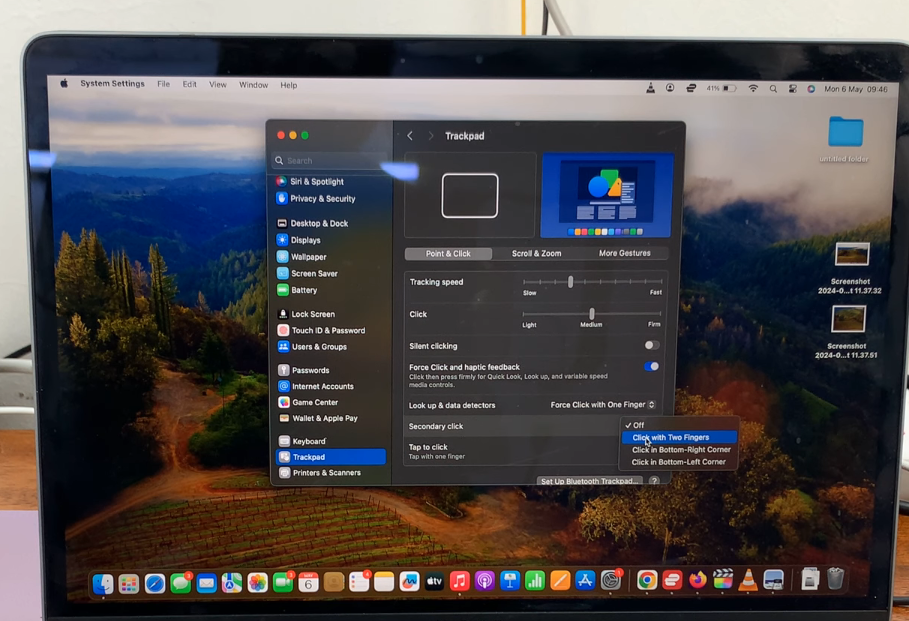Select Passwords in the sidebar

click(310, 370)
